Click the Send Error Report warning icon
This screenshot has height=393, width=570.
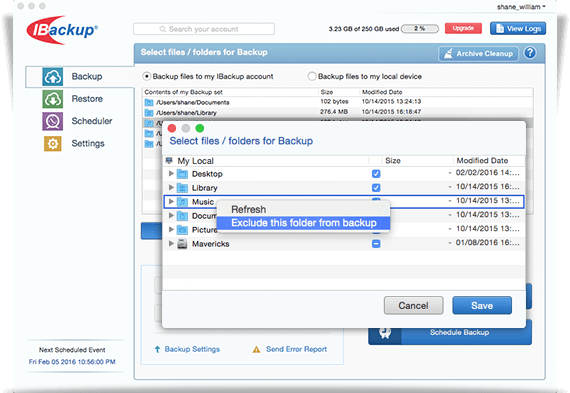(x=256, y=349)
